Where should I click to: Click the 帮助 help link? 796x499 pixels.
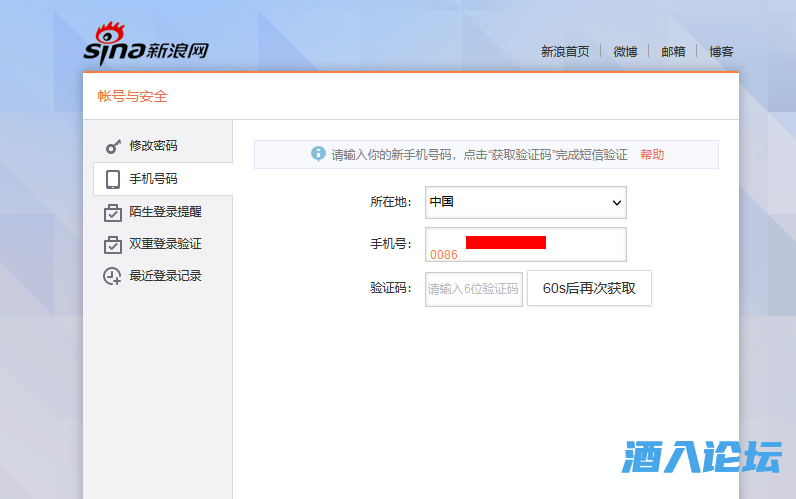coord(652,155)
